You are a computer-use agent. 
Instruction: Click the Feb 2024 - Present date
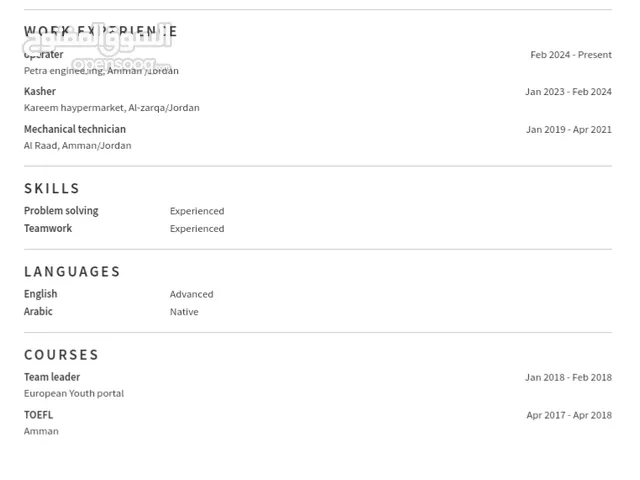[x=571, y=55]
